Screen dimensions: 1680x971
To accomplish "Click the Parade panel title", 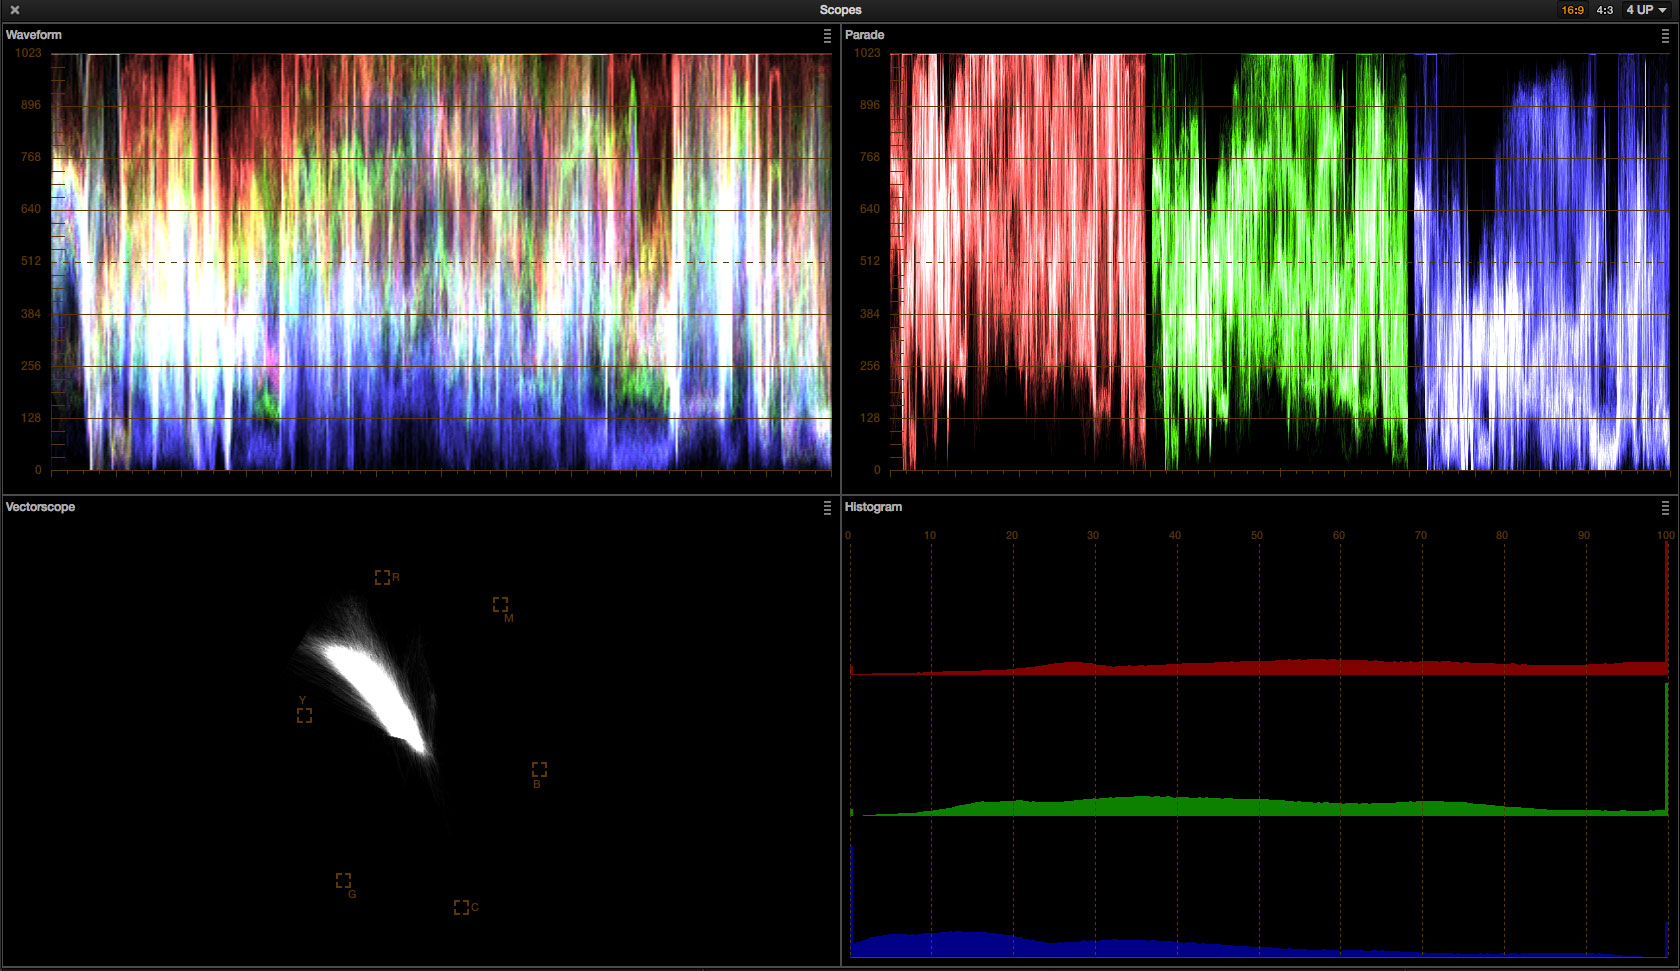I will tap(864, 35).
